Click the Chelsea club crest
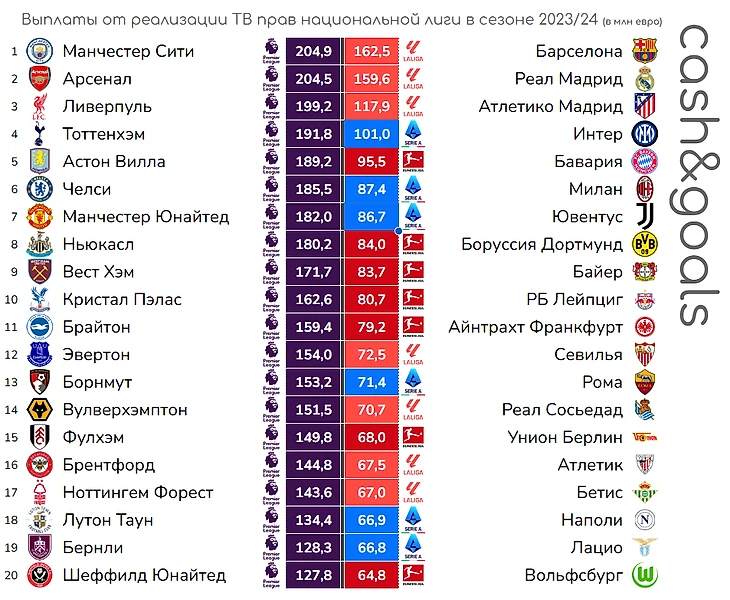The width and height of the screenshot is (730, 600). 39,189
